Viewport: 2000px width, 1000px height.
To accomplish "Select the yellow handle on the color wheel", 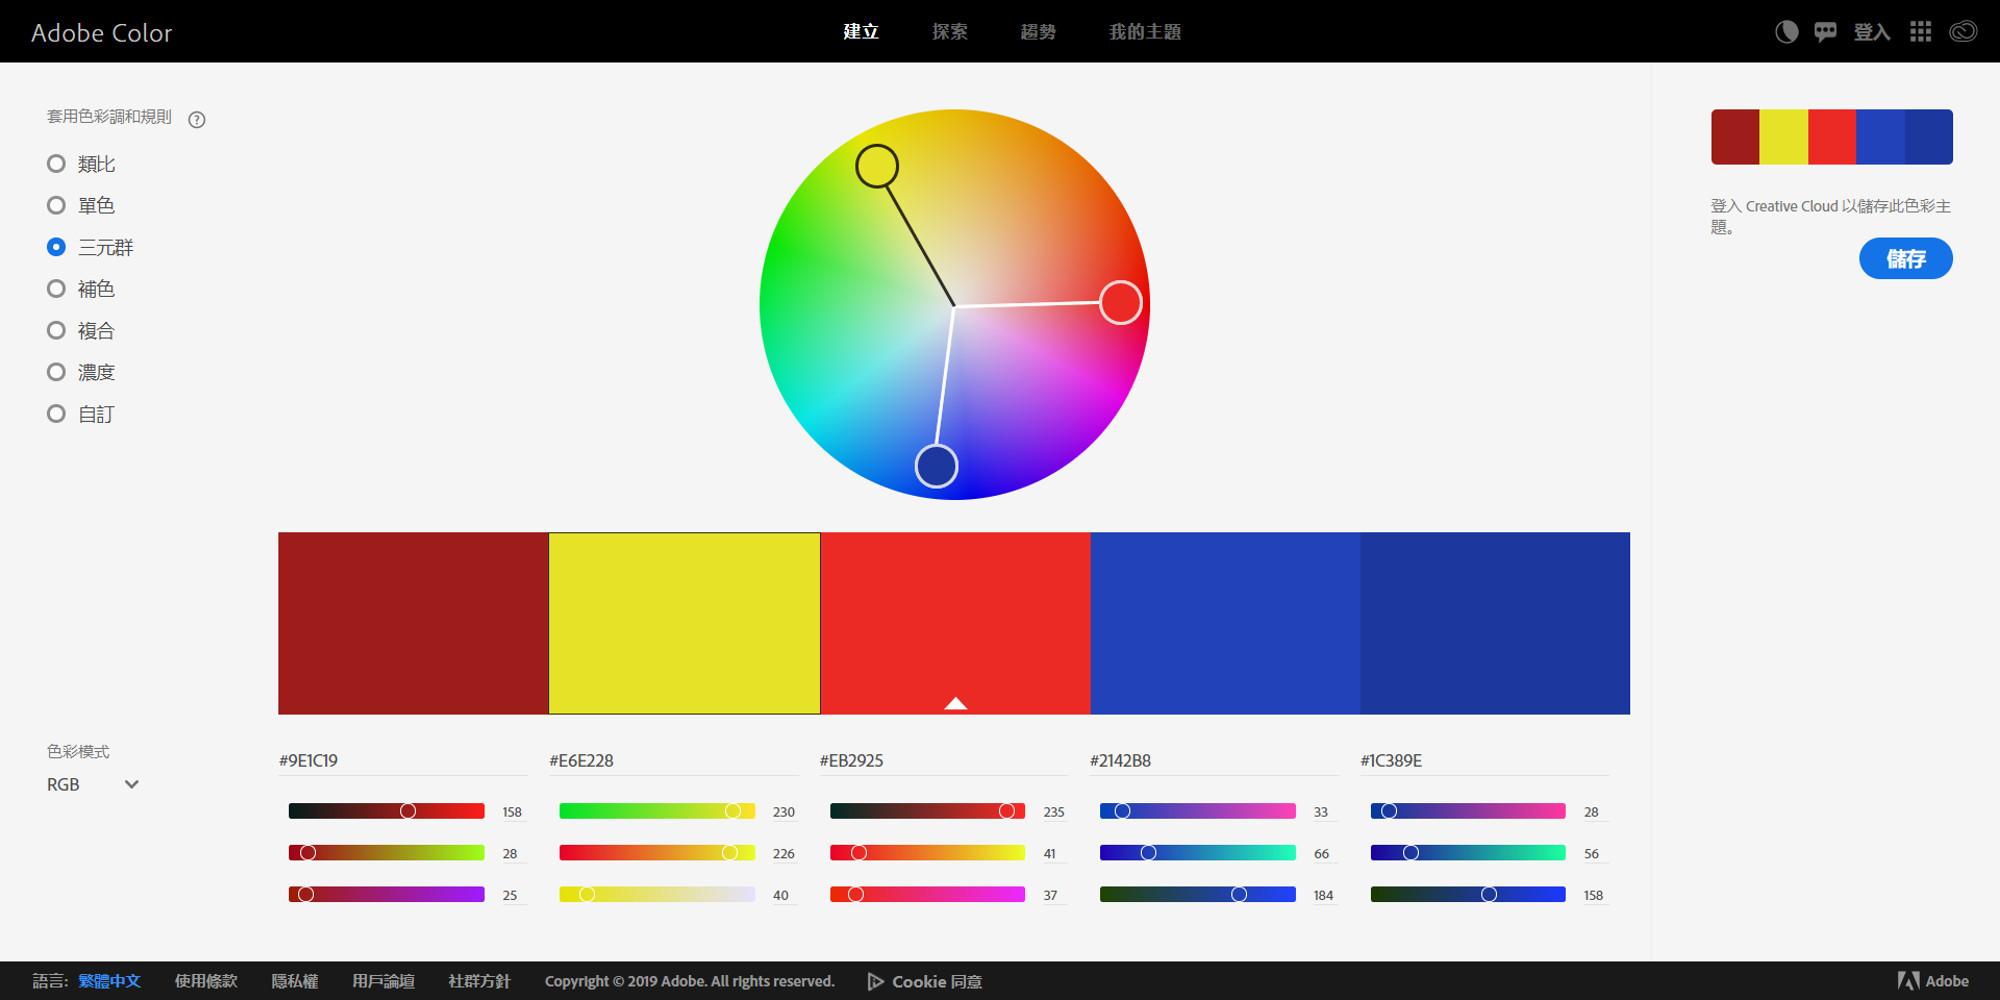I will [x=877, y=166].
